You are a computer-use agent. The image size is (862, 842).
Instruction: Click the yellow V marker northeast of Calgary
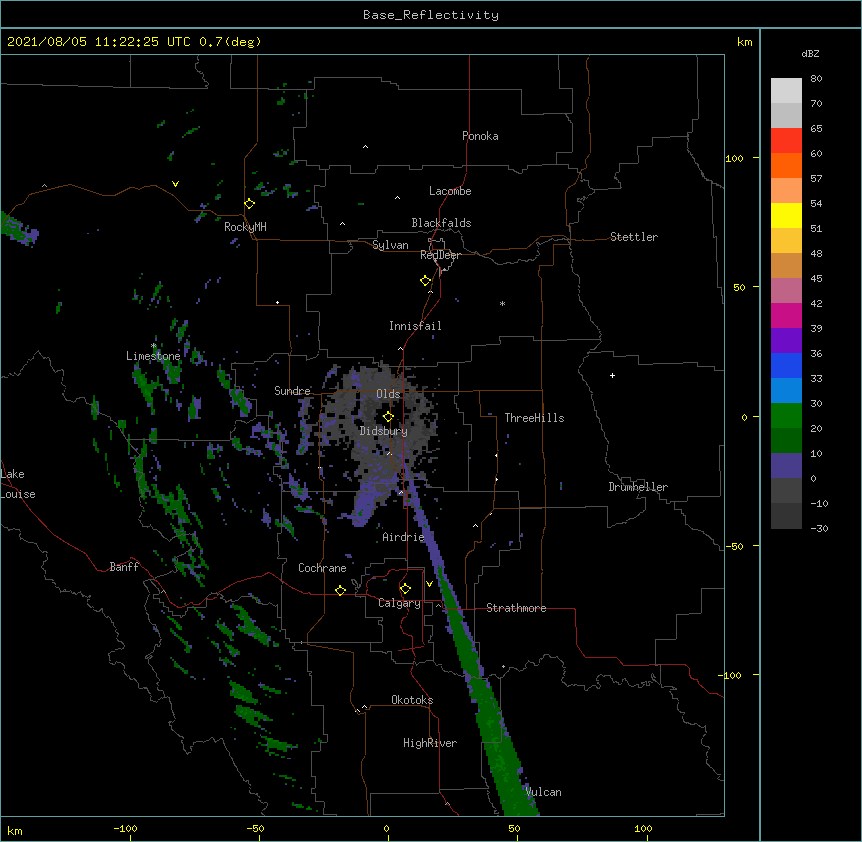point(429,584)
